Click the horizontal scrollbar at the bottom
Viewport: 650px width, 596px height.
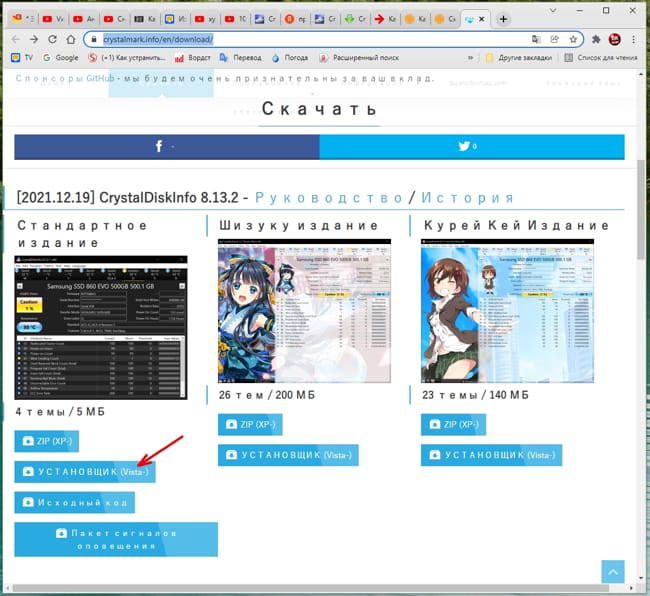coord(311,588)
